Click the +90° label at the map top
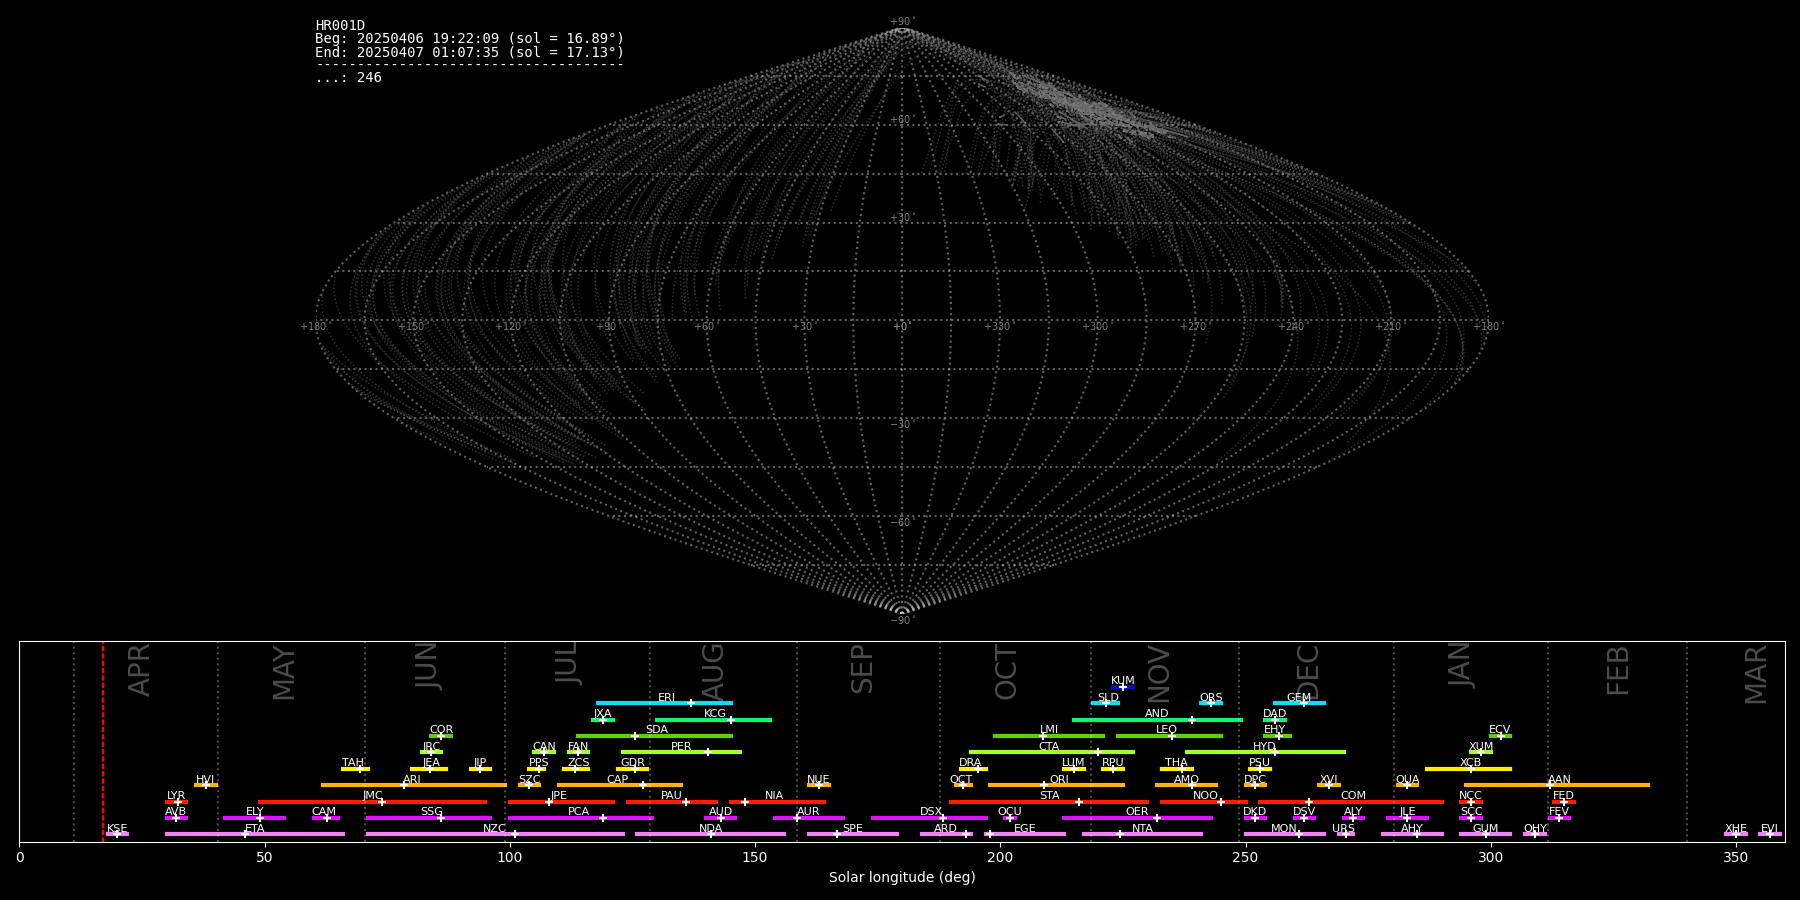The image size is (1800, 900). 902,22
